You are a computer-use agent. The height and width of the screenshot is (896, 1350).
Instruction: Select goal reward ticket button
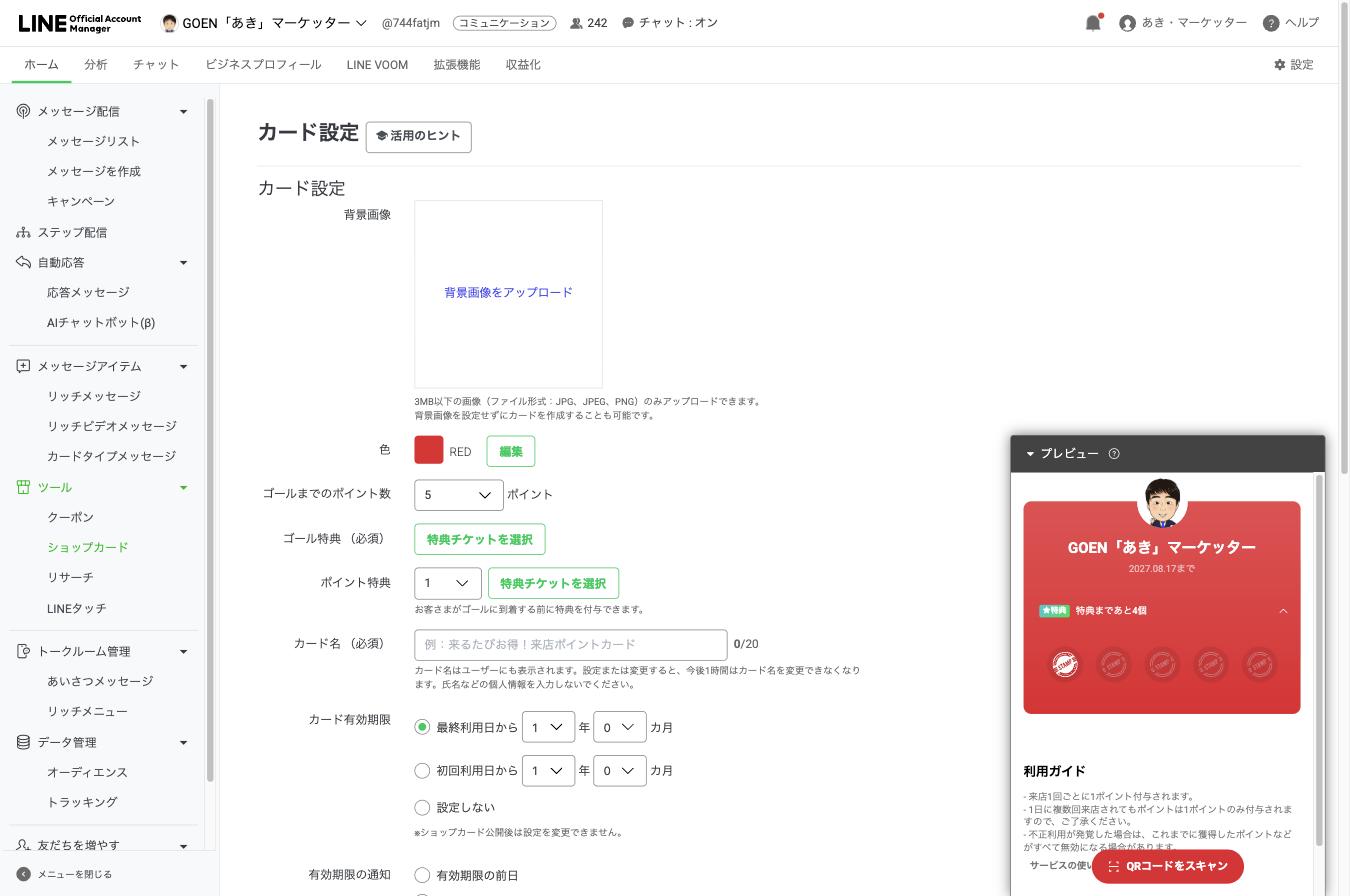tap(480, 539)
